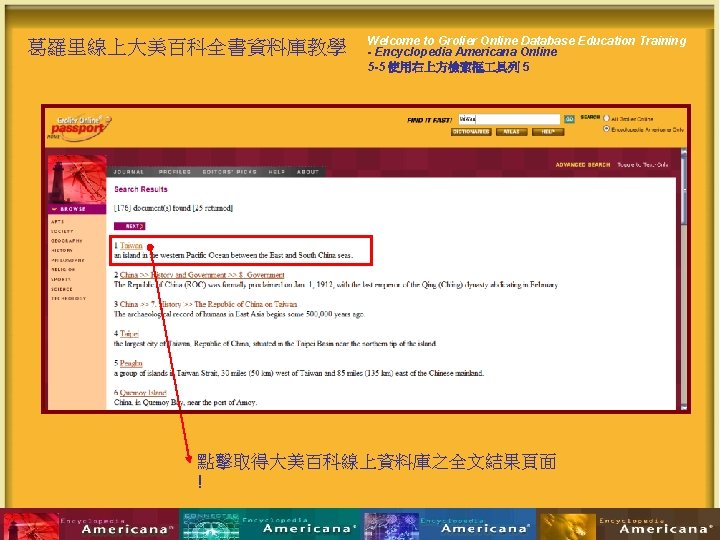Screen dimensions: 720x540
Task: Open the China History and Government result link
Action: (202, 275)
